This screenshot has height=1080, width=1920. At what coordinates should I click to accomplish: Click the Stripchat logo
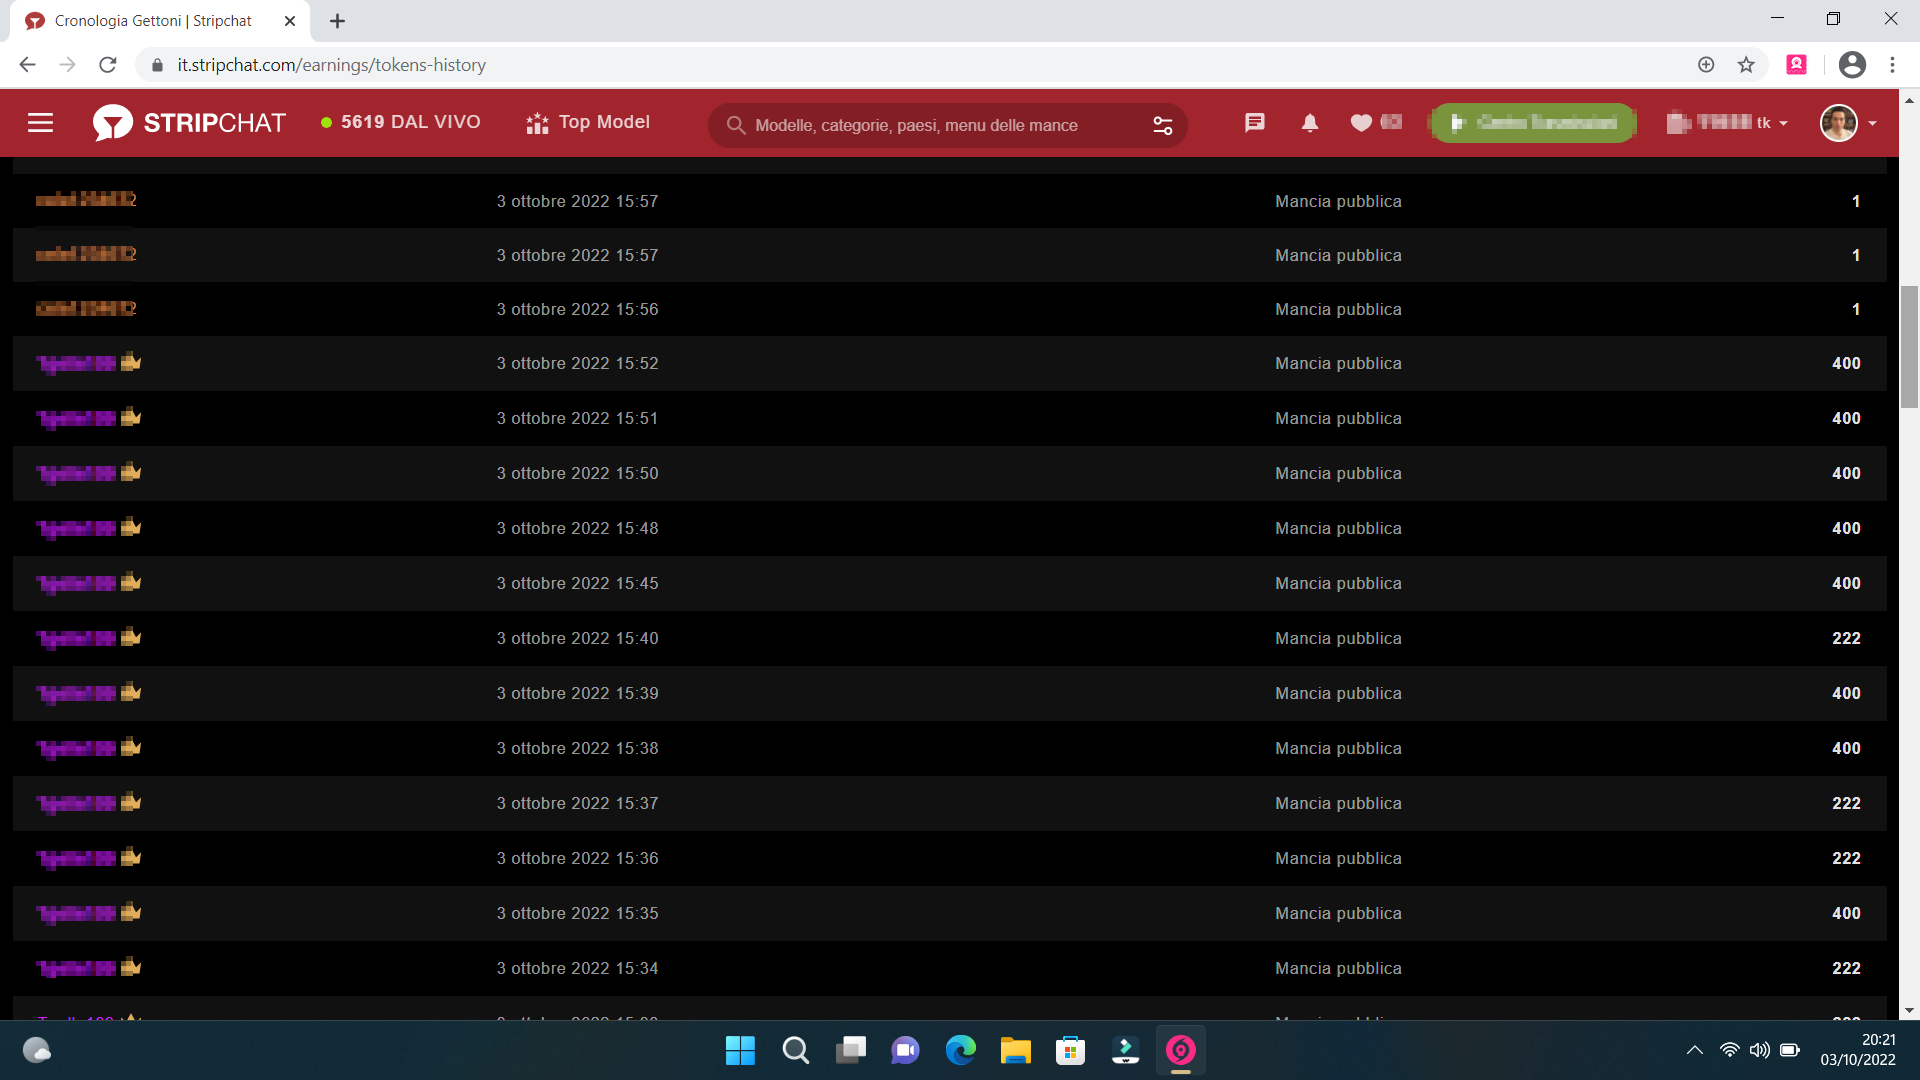[x=189, y=123]
